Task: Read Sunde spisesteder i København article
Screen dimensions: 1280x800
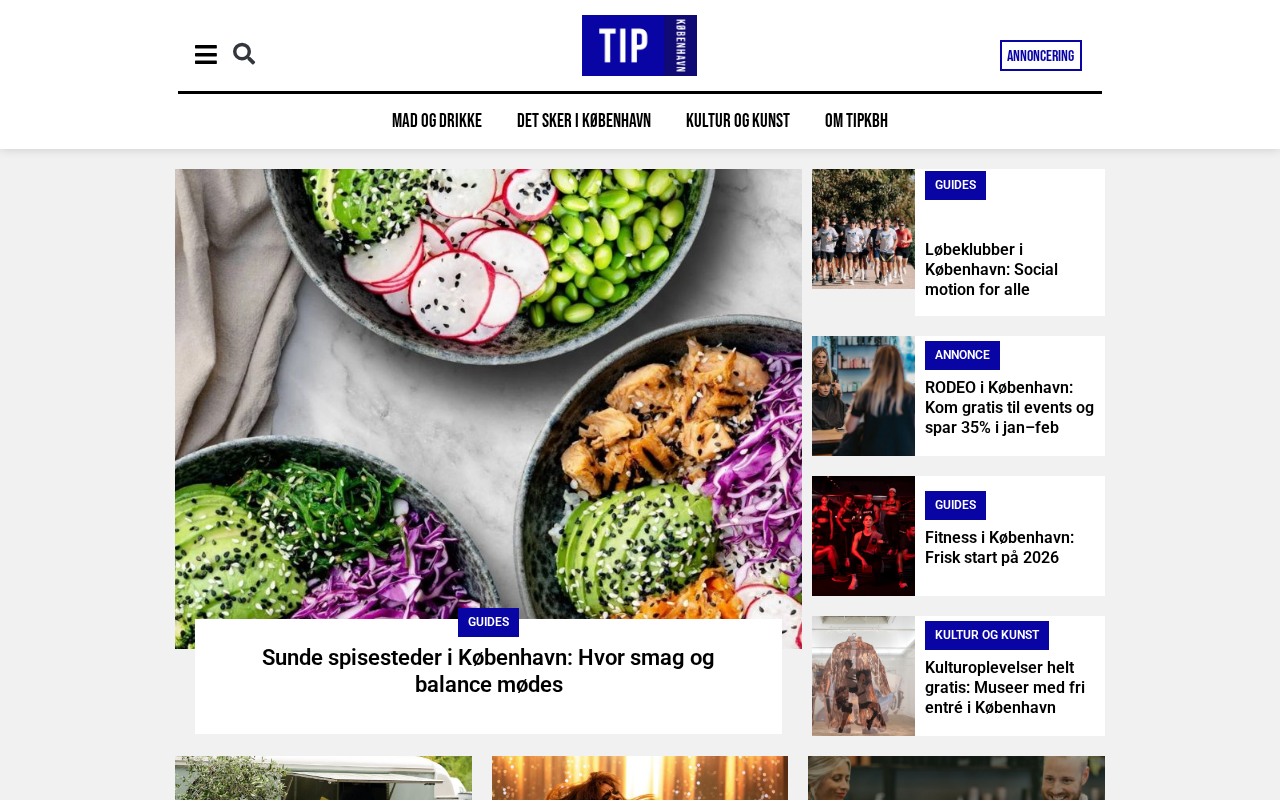Action: pos(488,671)
